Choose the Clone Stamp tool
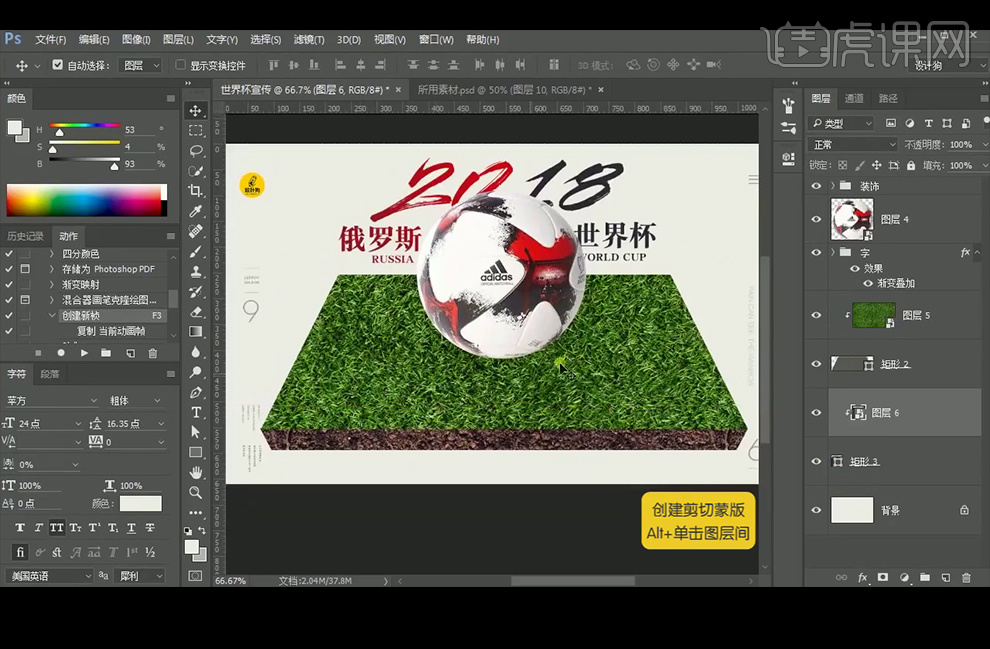This screenshot has width=990, height=649. tap(198, 272)
